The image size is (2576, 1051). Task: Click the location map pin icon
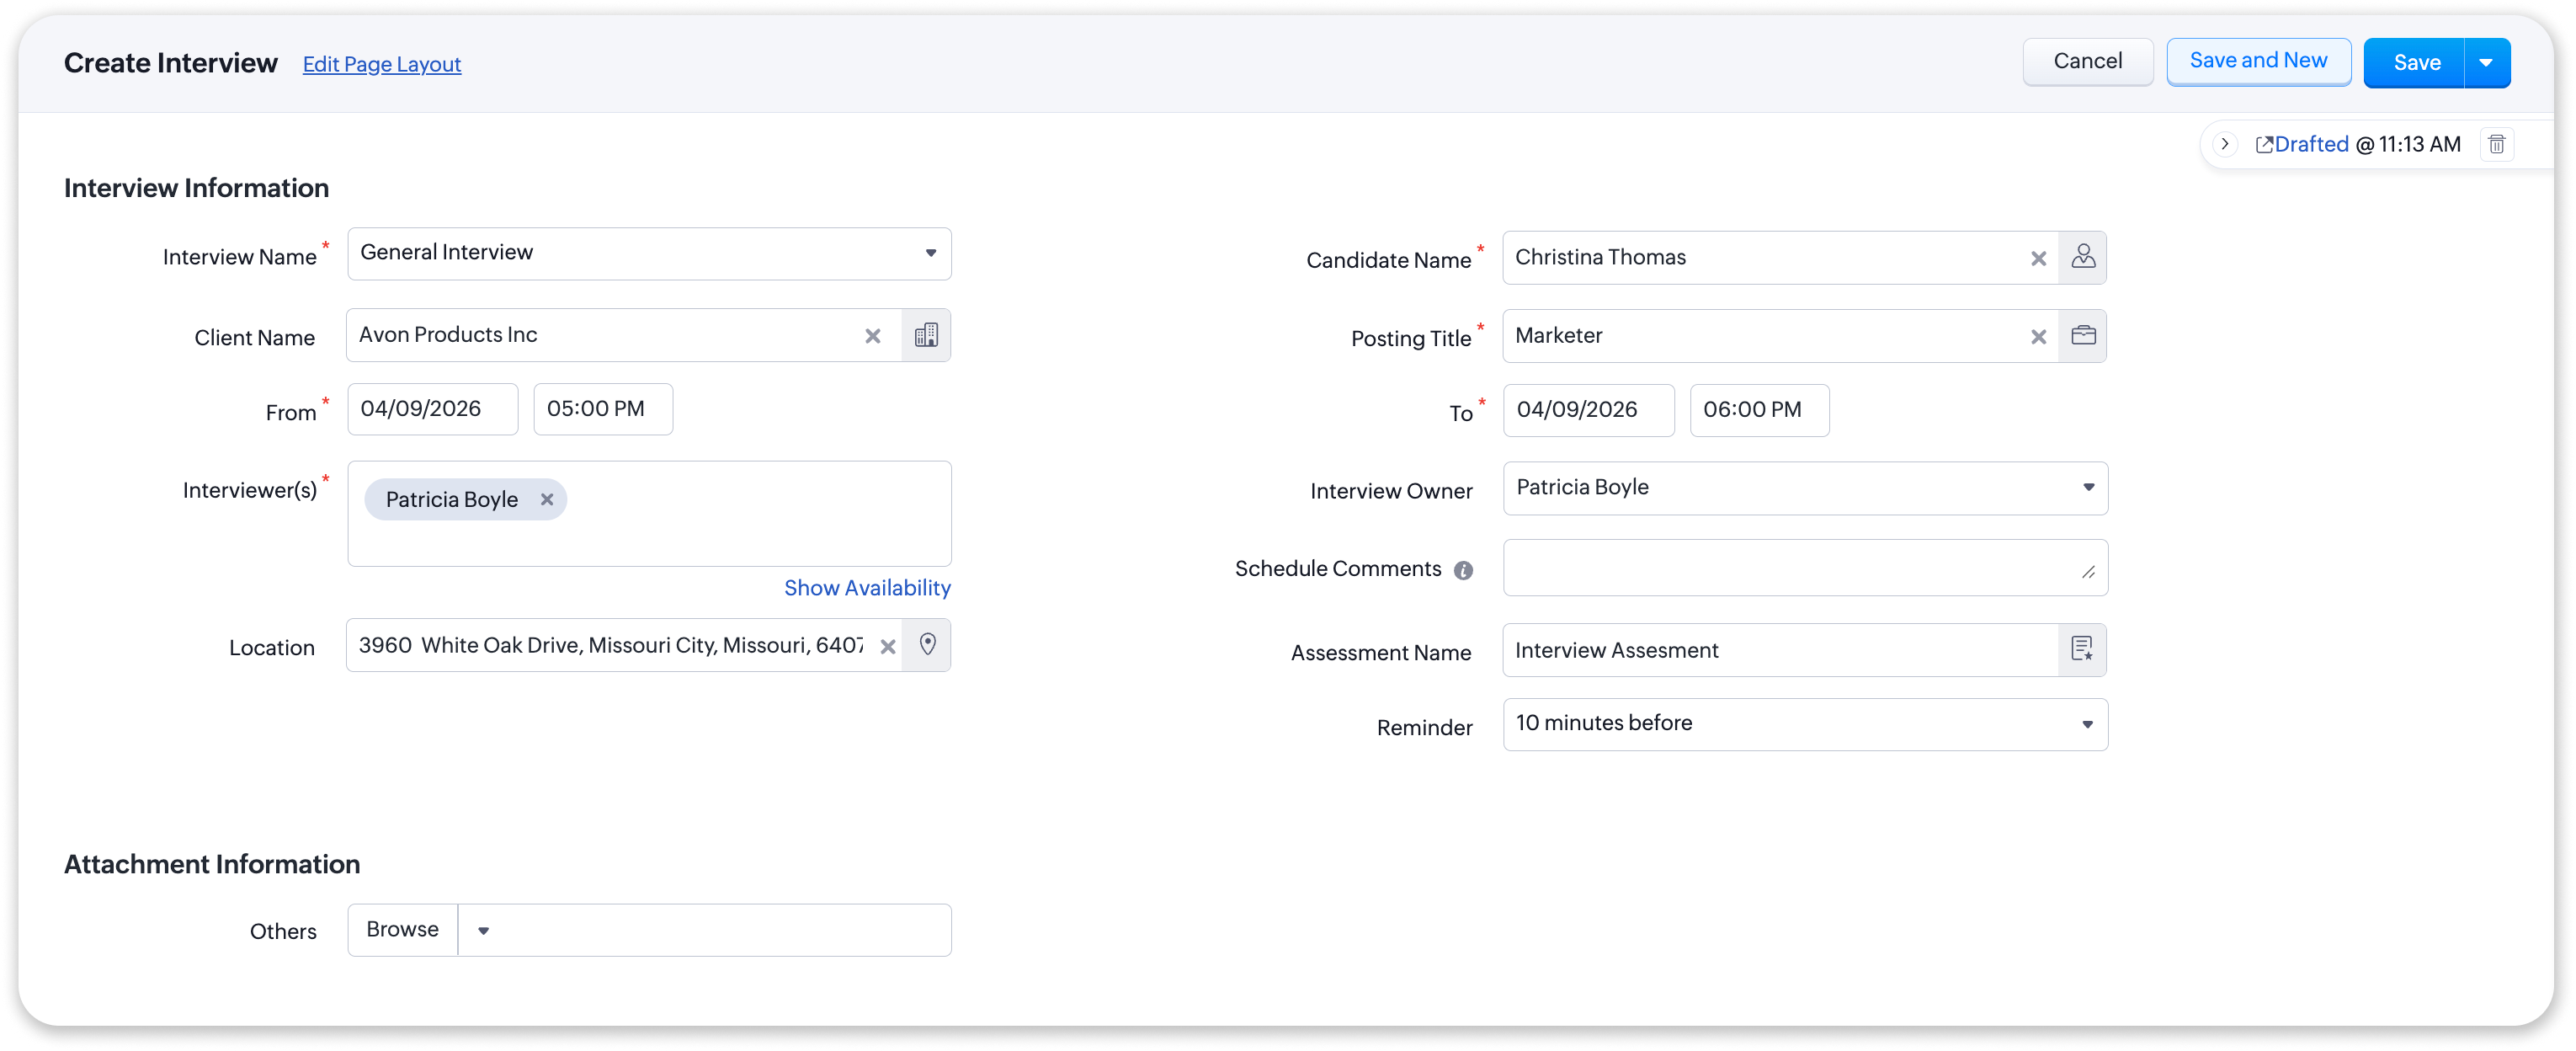(x=927, y=645)
